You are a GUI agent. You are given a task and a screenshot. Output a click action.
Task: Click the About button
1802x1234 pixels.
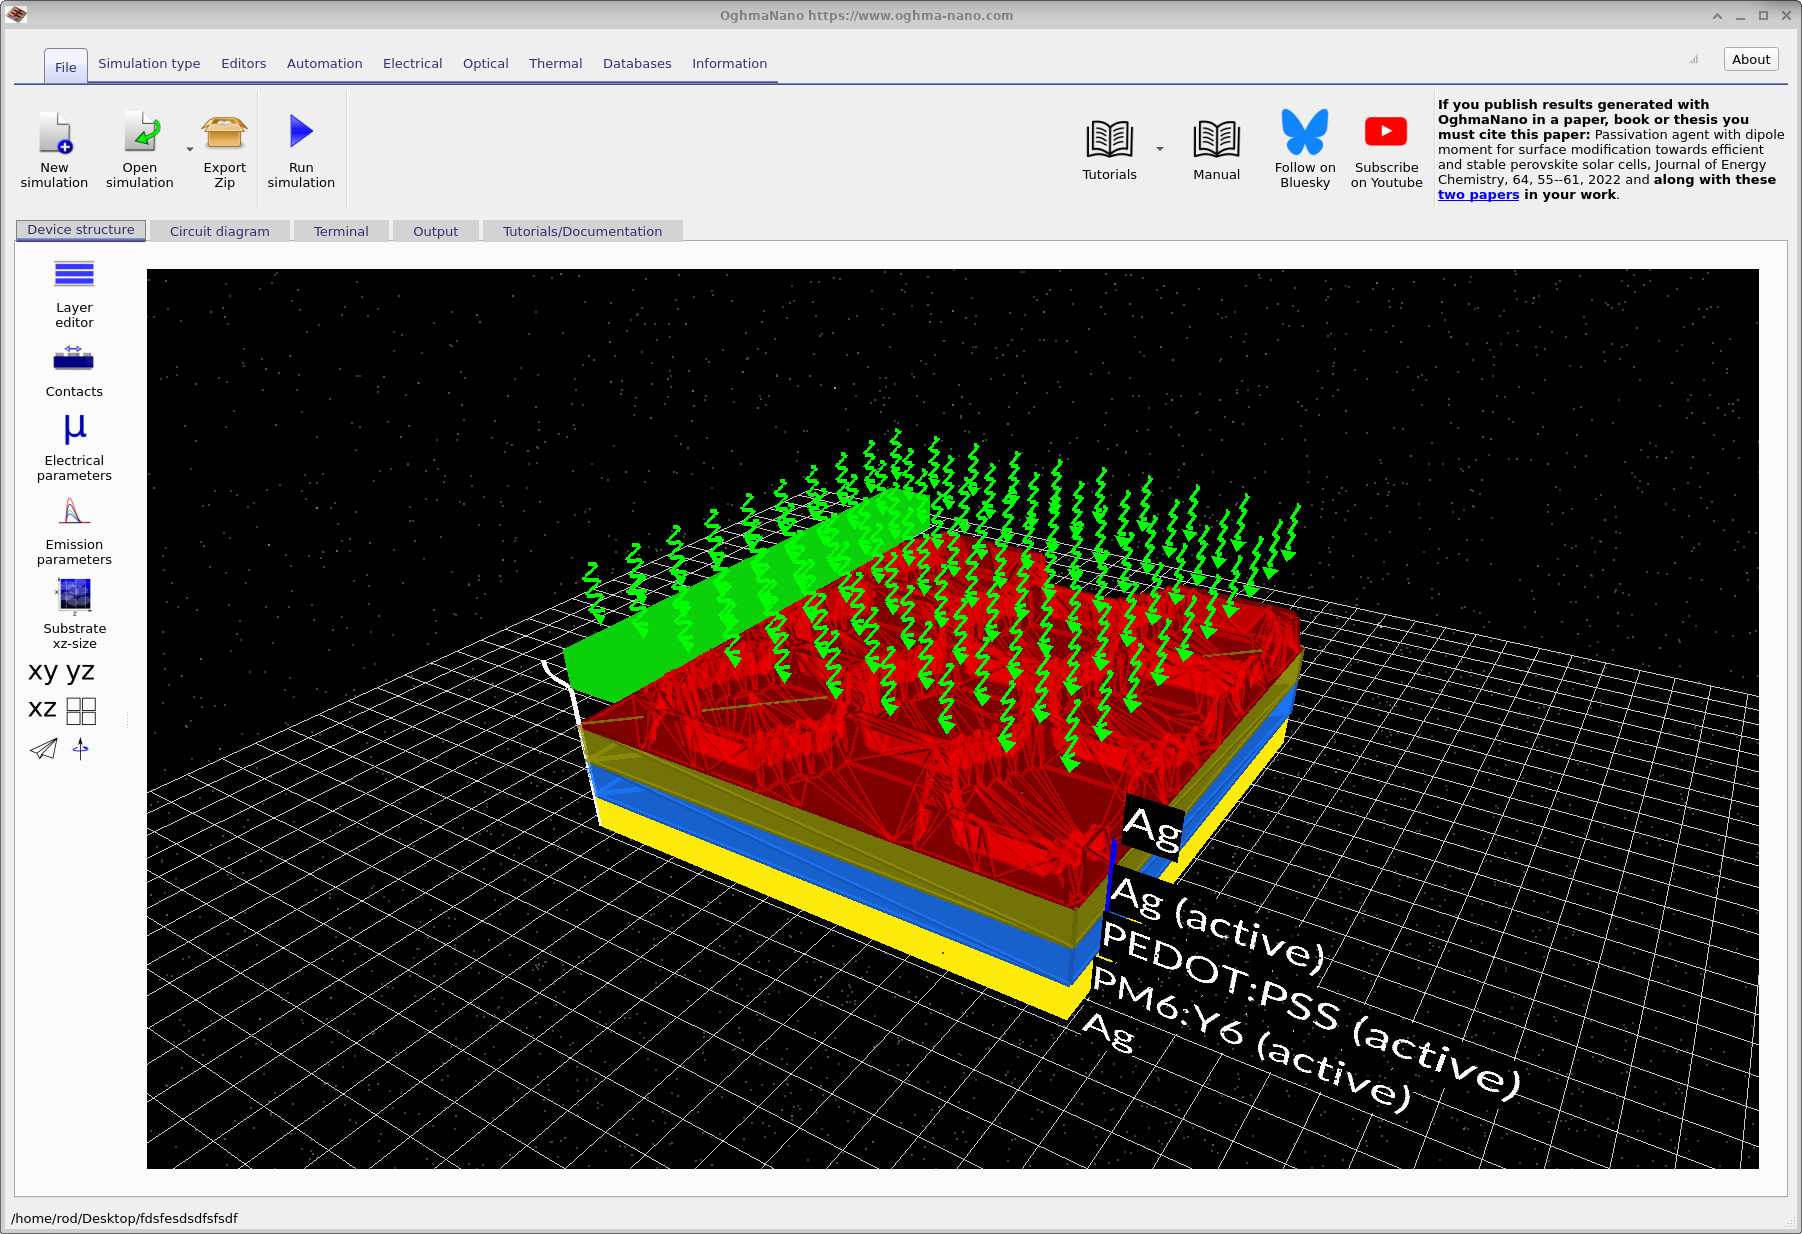click(1750, 59)
